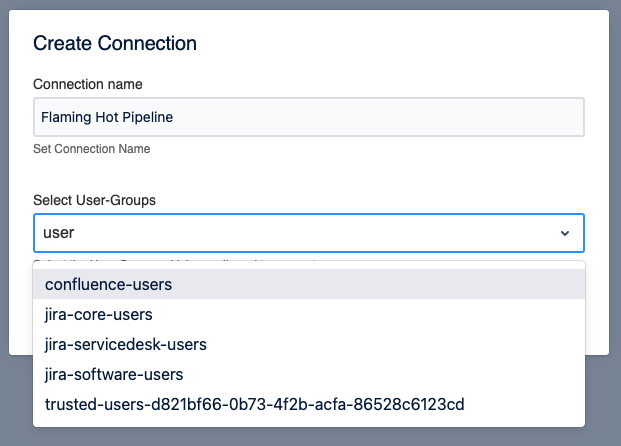
Task: Click the Set Connection Name helper text
Action: tap(91, 149)
